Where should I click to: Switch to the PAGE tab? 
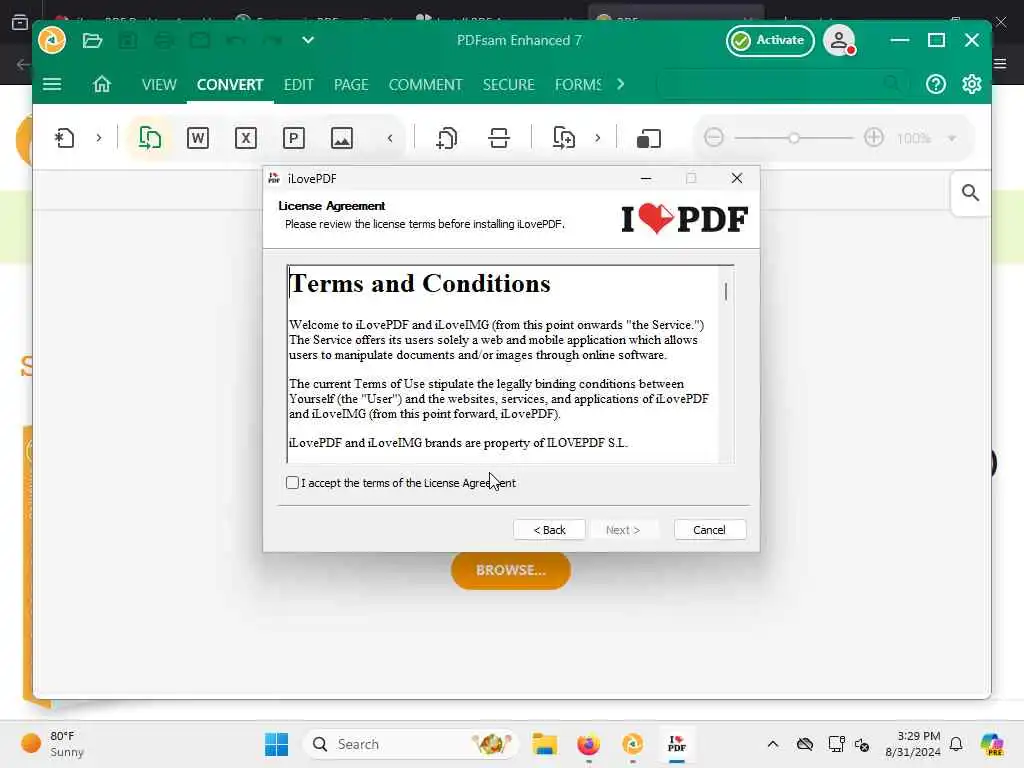coord(351,85)
